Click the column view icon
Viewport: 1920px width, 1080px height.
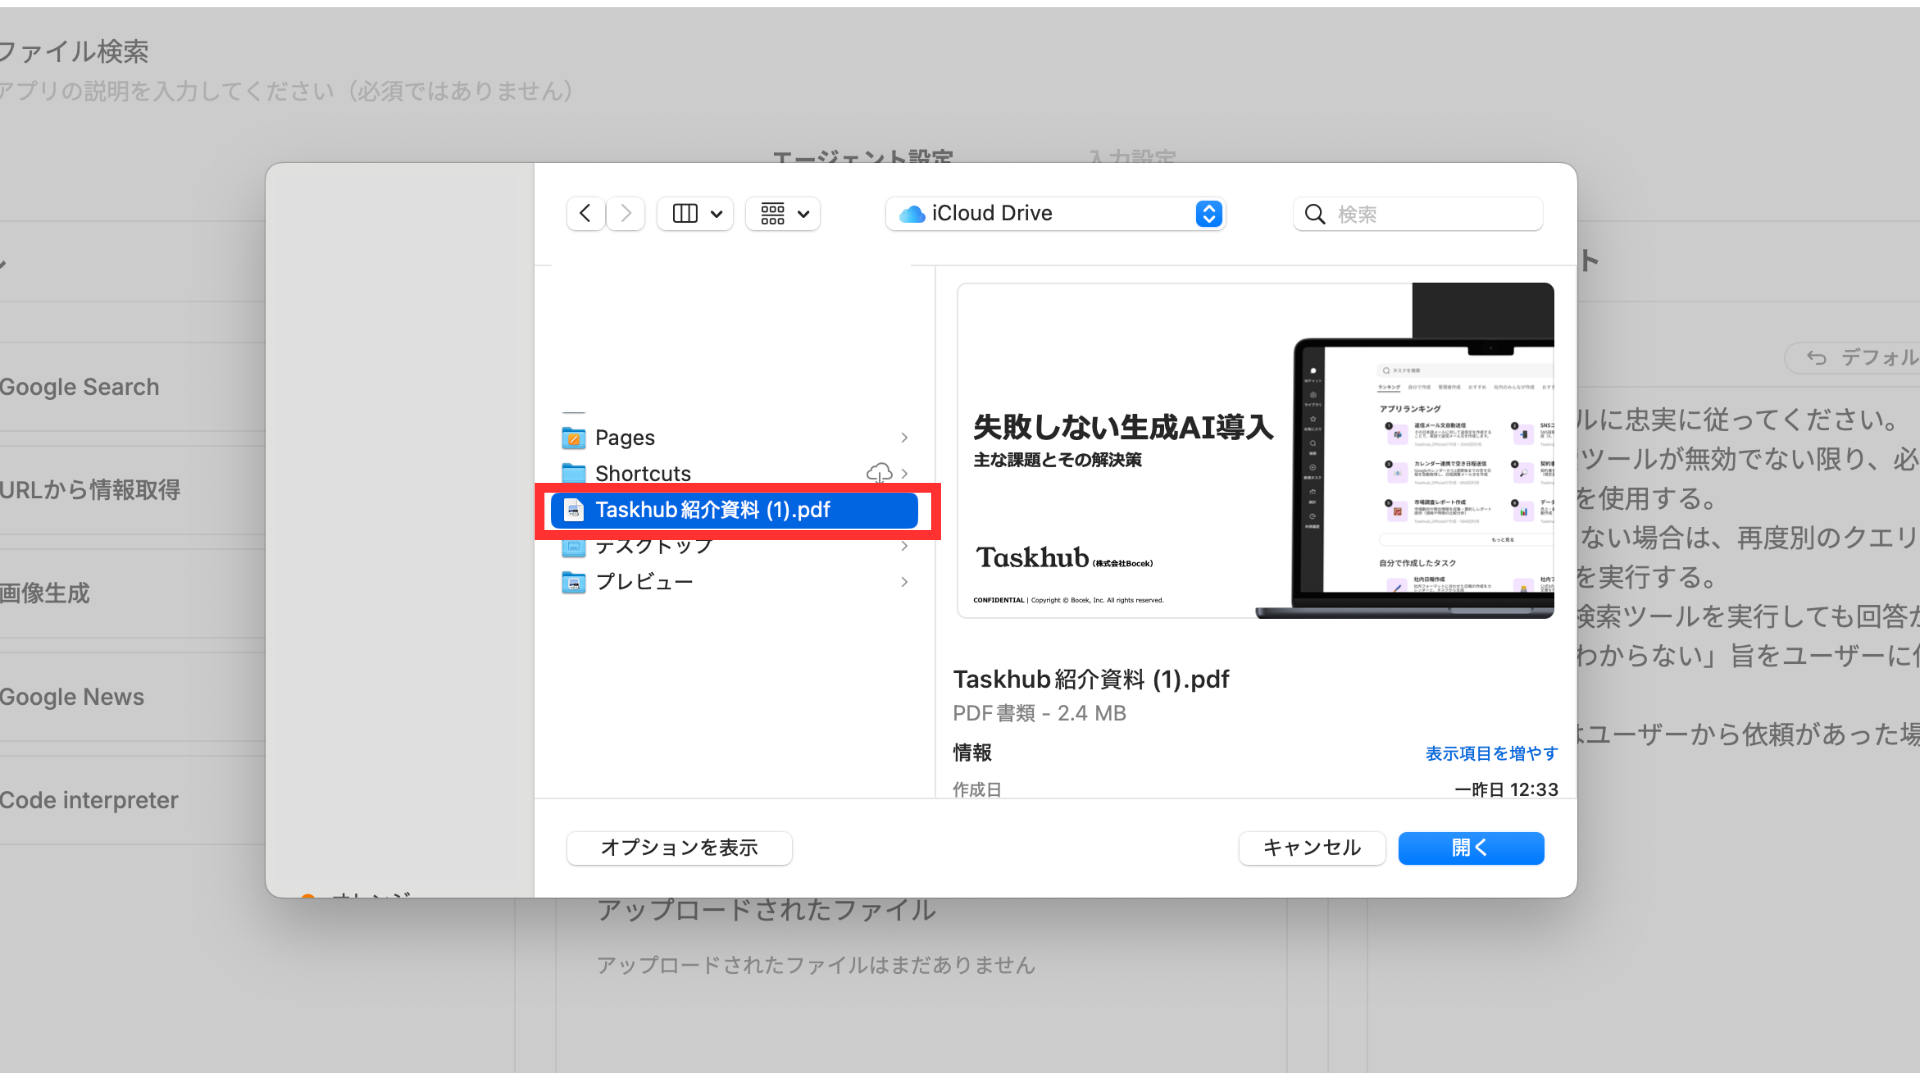click(685, 213)
